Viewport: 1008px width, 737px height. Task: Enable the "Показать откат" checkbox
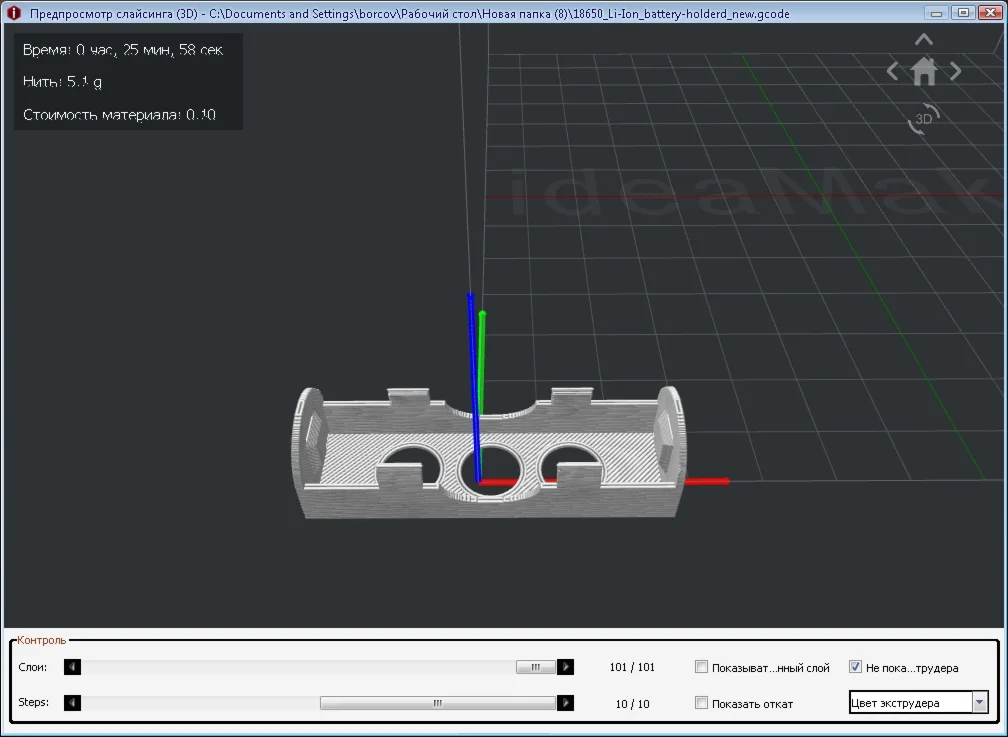[702, 703]
